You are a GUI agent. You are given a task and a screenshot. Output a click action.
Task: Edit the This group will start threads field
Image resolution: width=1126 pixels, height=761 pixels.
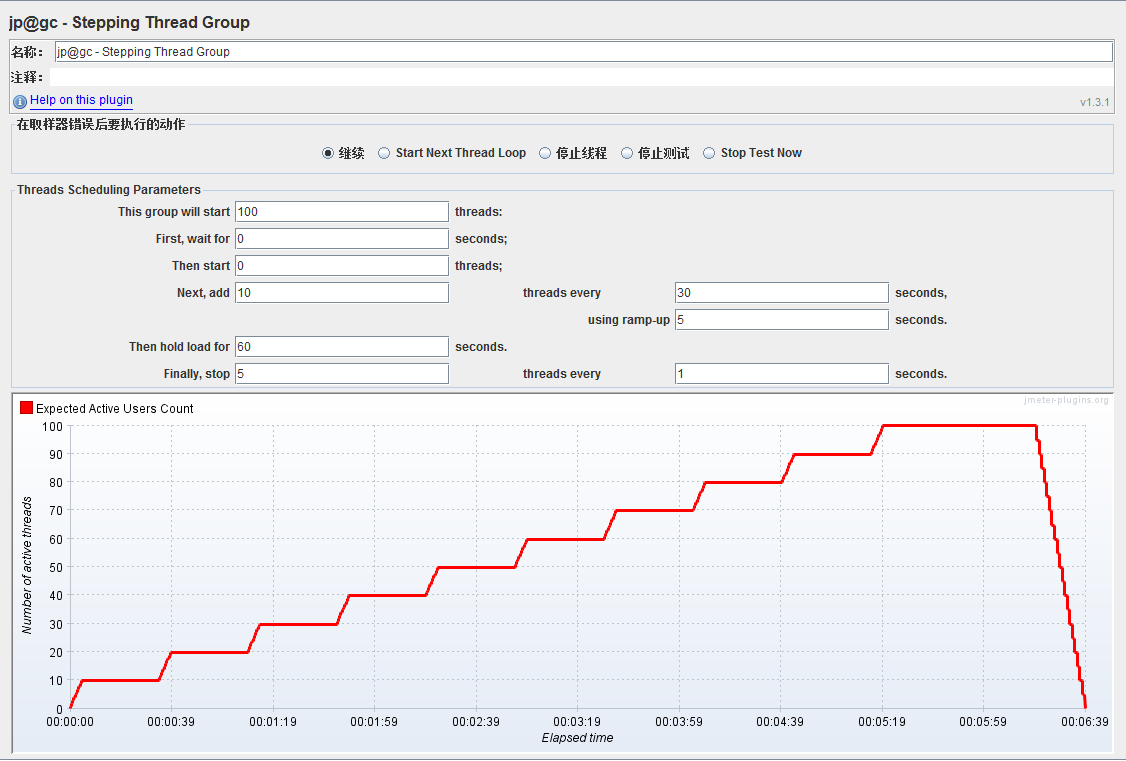(x=342, y=212)
